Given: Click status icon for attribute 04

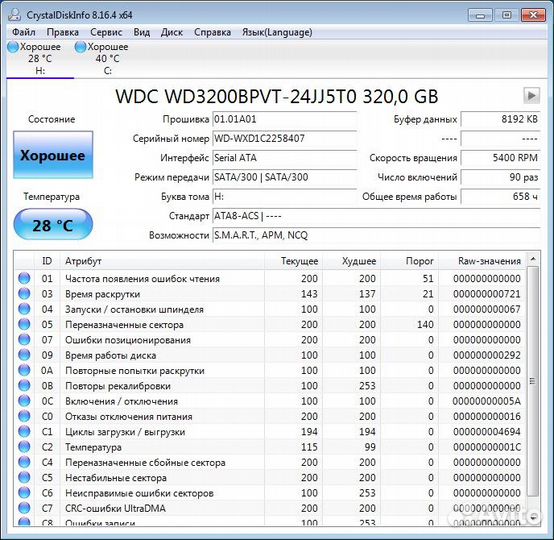Looking at the screenshot, I should (x=24, y=309).
